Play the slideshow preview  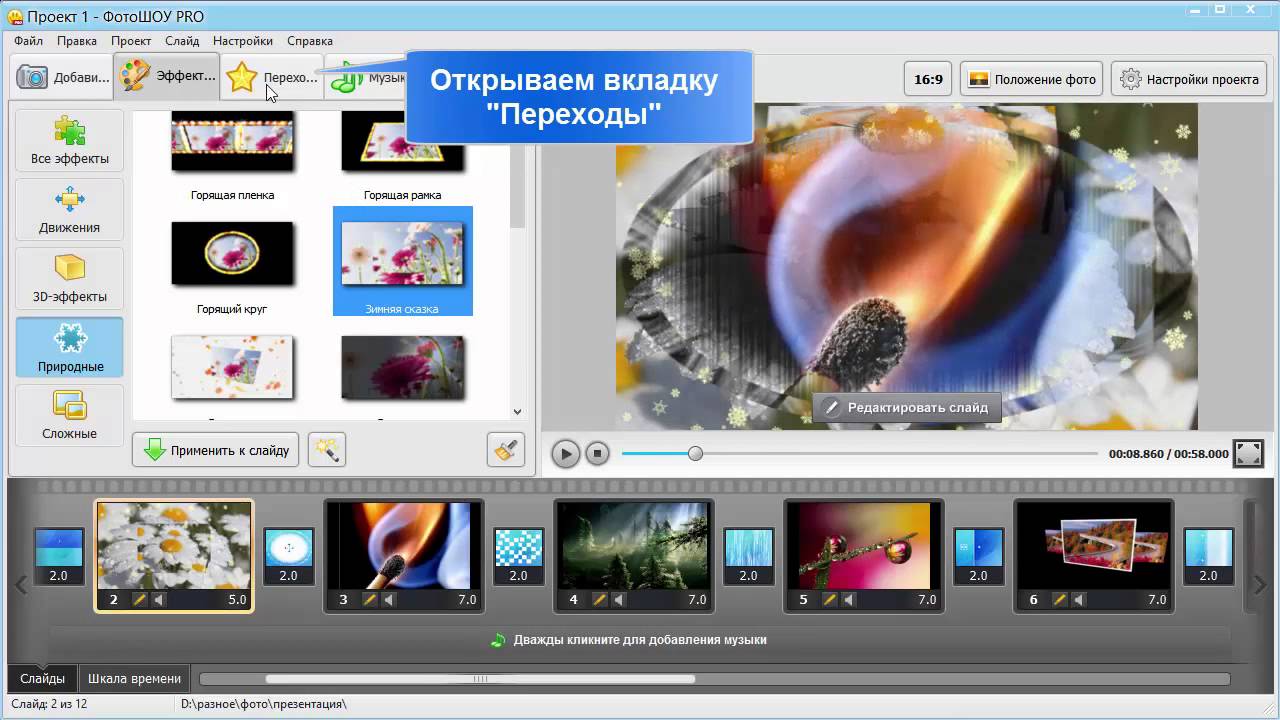(565, 454)
